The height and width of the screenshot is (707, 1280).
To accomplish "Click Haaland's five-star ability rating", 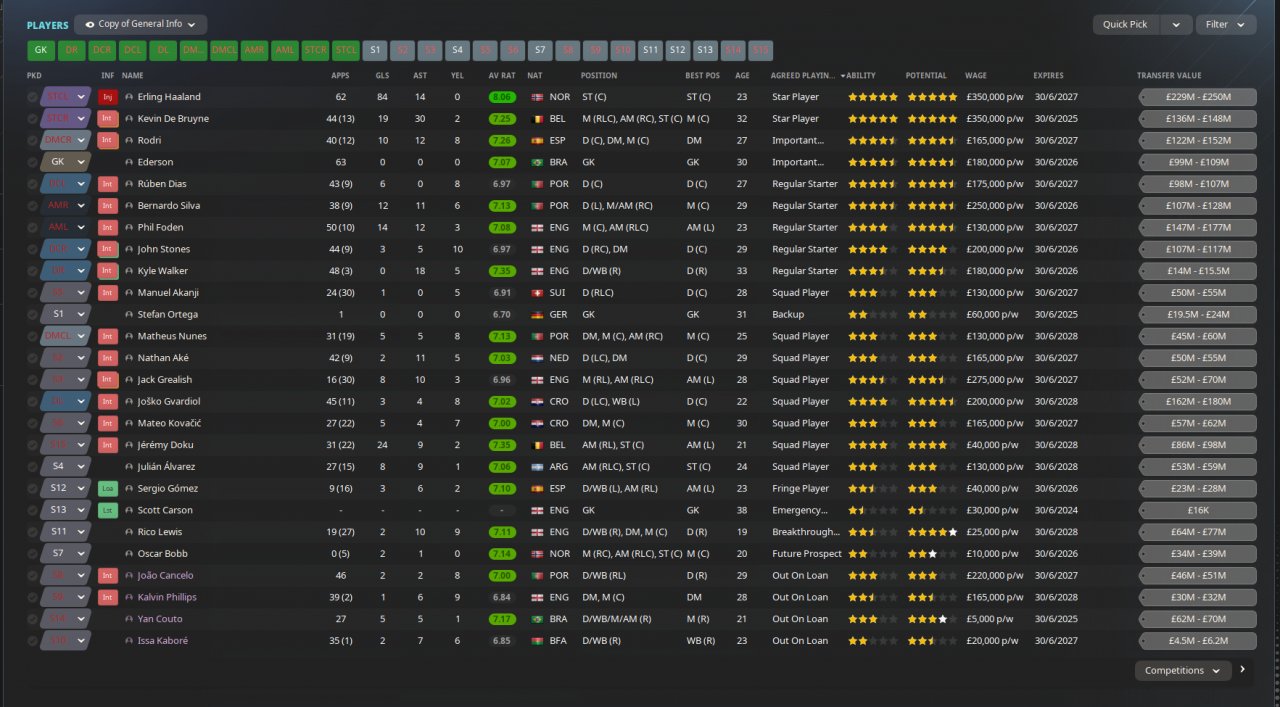I will click(872, 97).
